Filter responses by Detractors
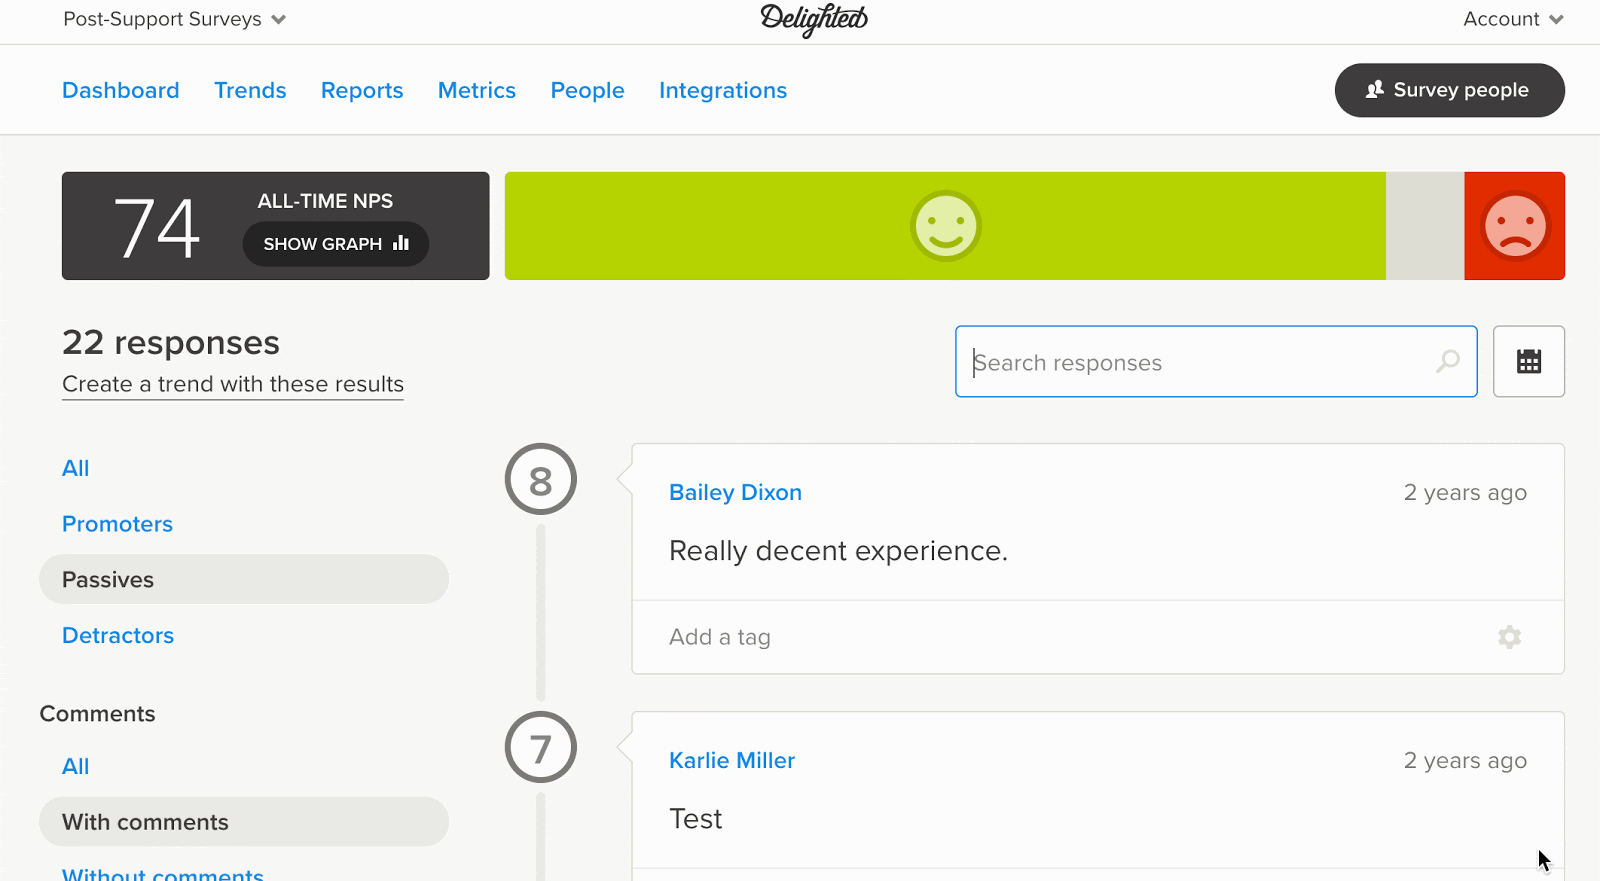 [x=118, y=635]
